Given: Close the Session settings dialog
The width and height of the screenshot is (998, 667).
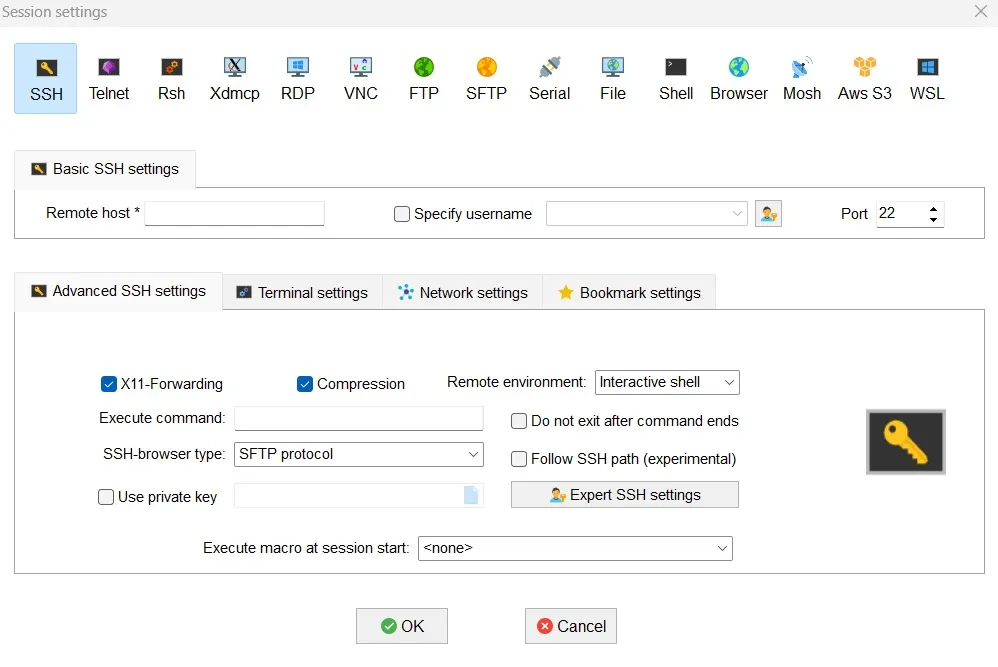Looking at the screenshot, I should pos(981,11).
